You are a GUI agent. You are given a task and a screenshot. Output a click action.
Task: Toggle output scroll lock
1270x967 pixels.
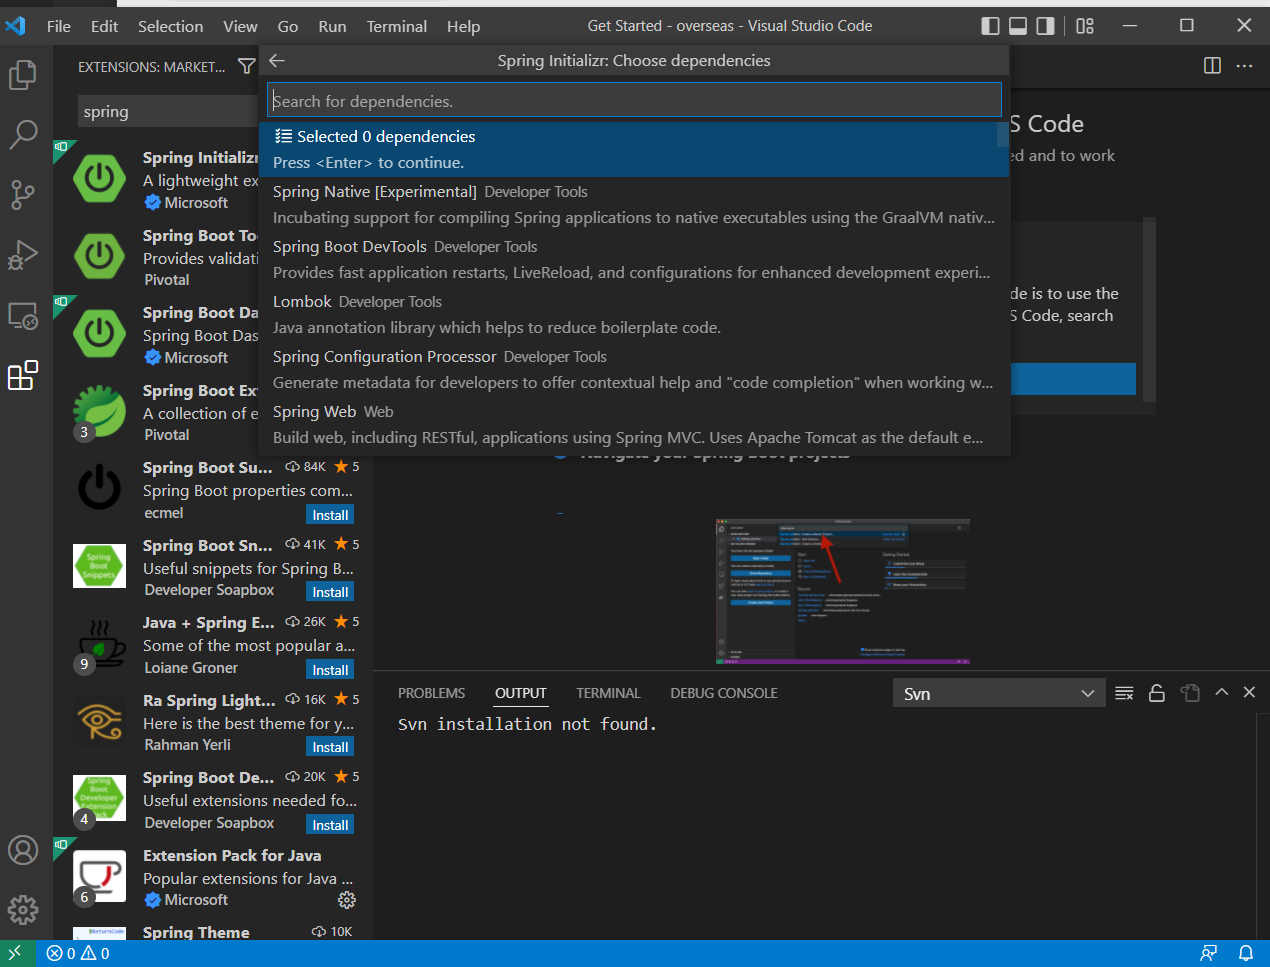coord(1157,693)
